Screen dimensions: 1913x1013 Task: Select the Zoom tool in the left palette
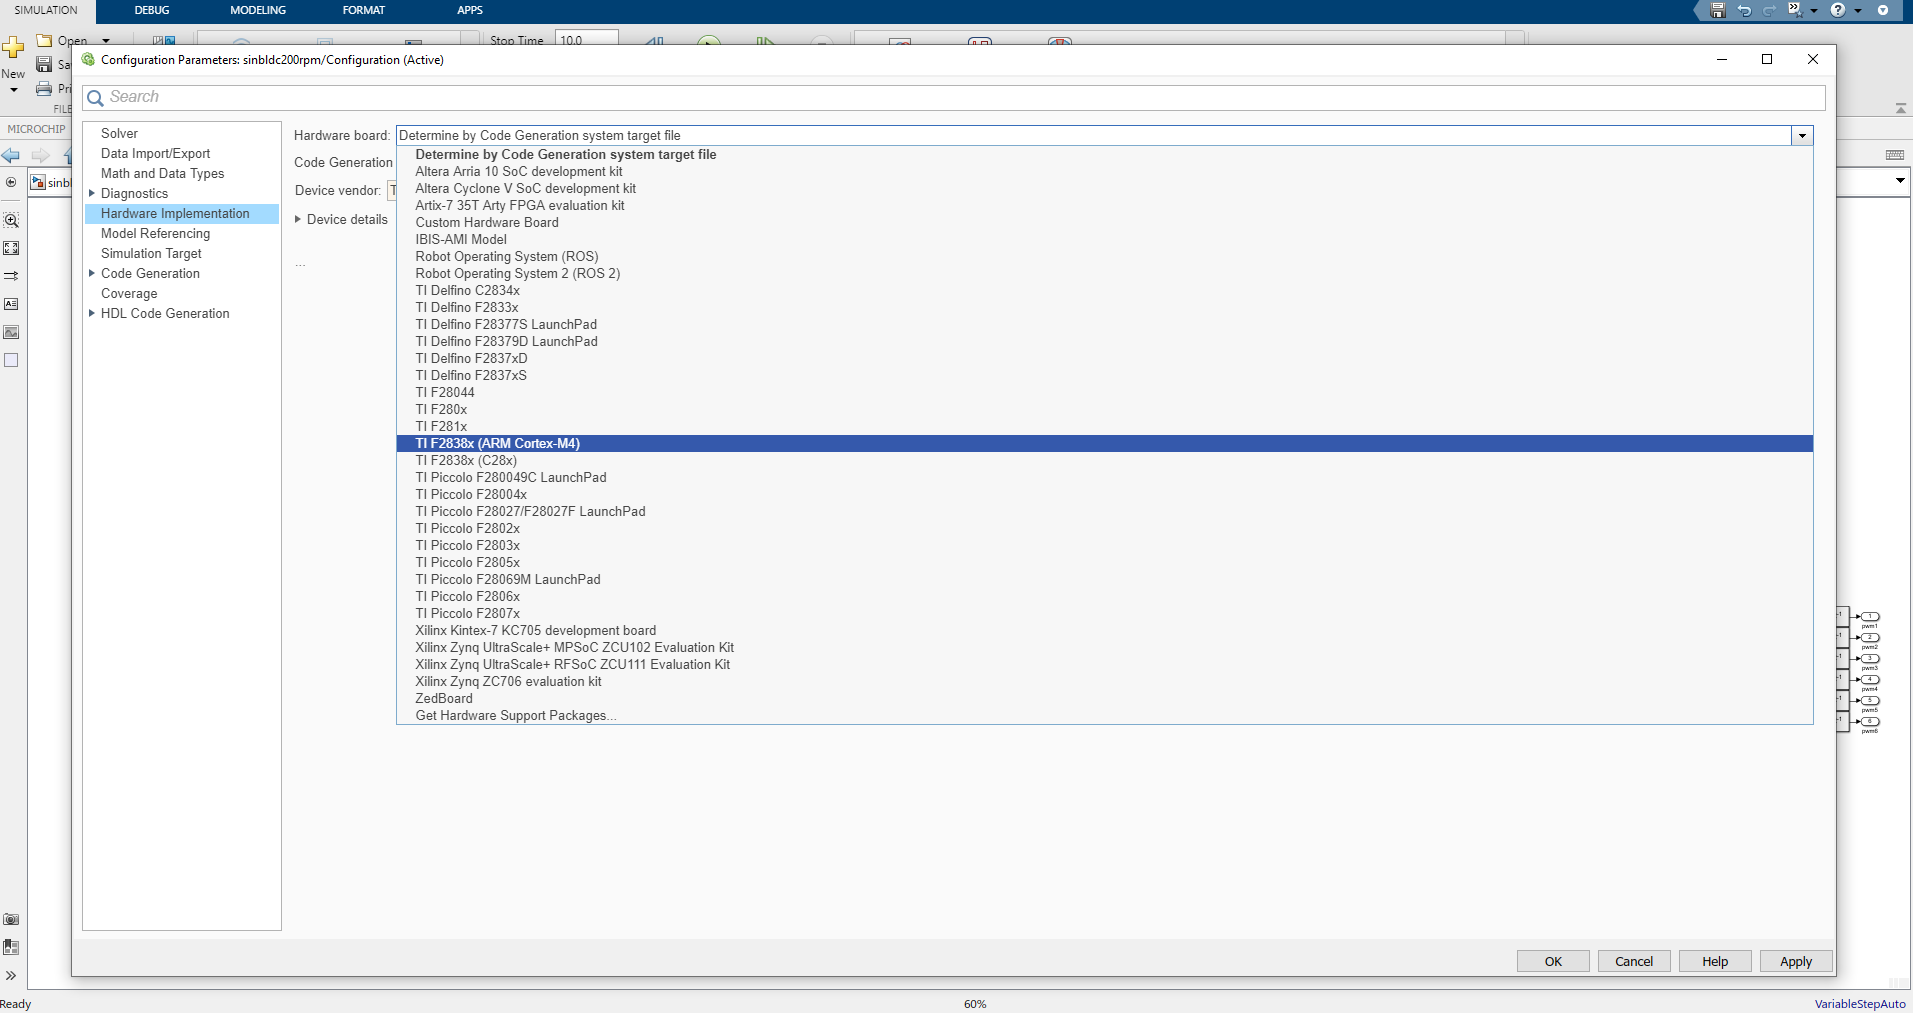(x=11, y=219)
